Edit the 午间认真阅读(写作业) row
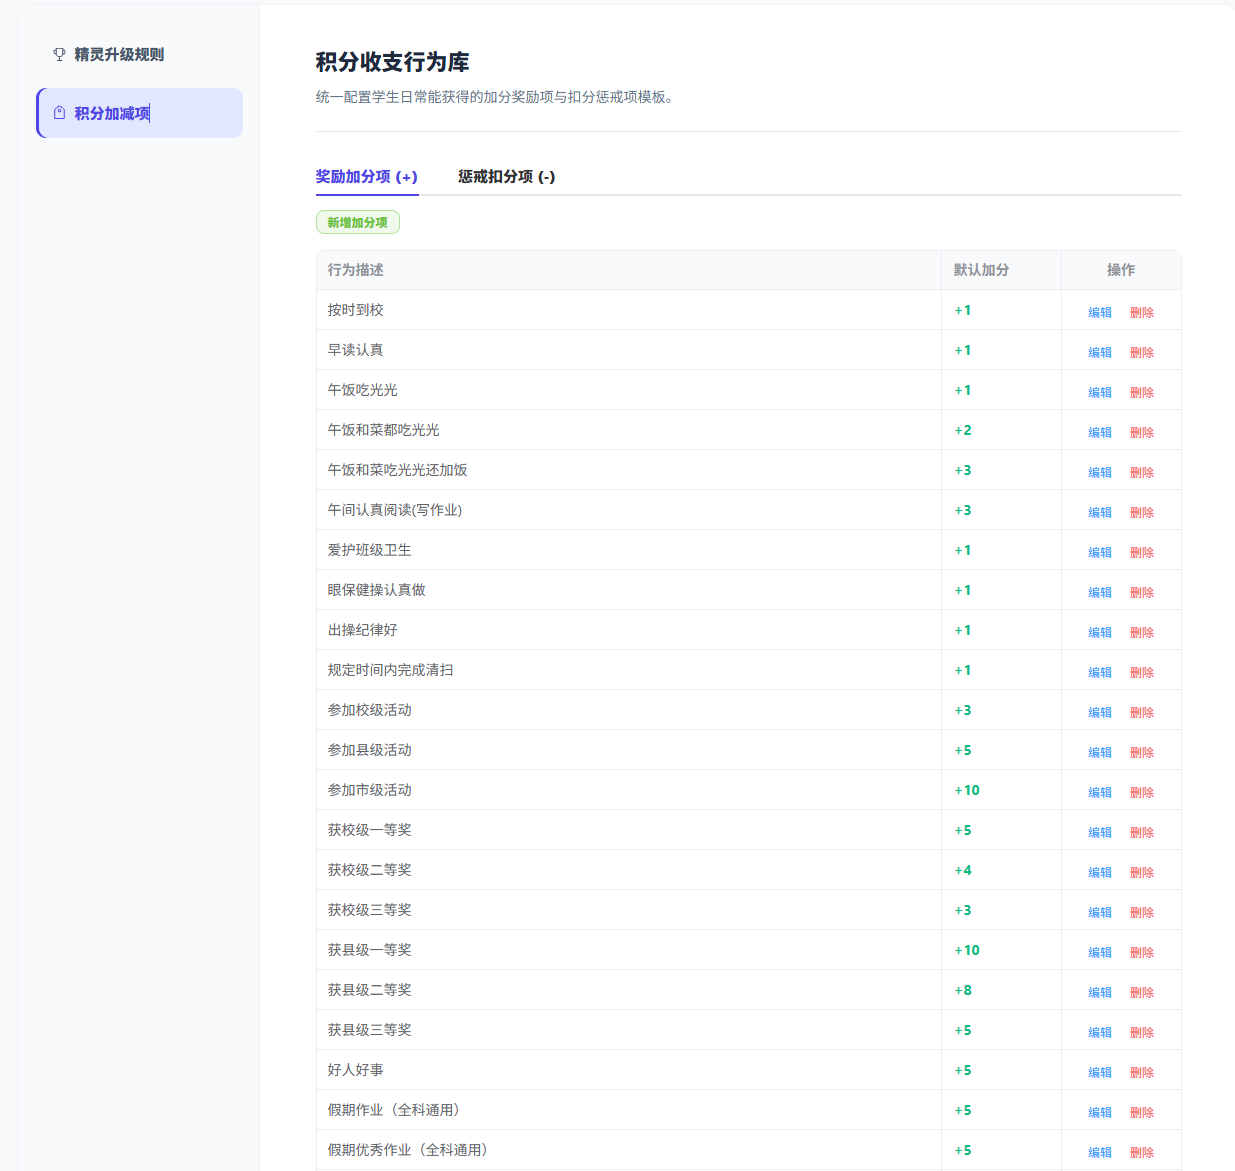 1100,512
